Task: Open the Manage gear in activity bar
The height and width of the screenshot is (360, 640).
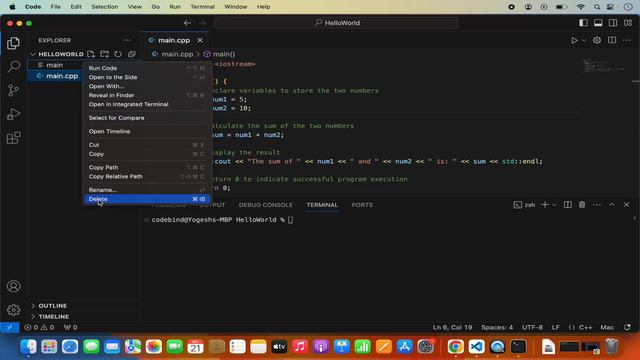Action: [x=13, y=310]
